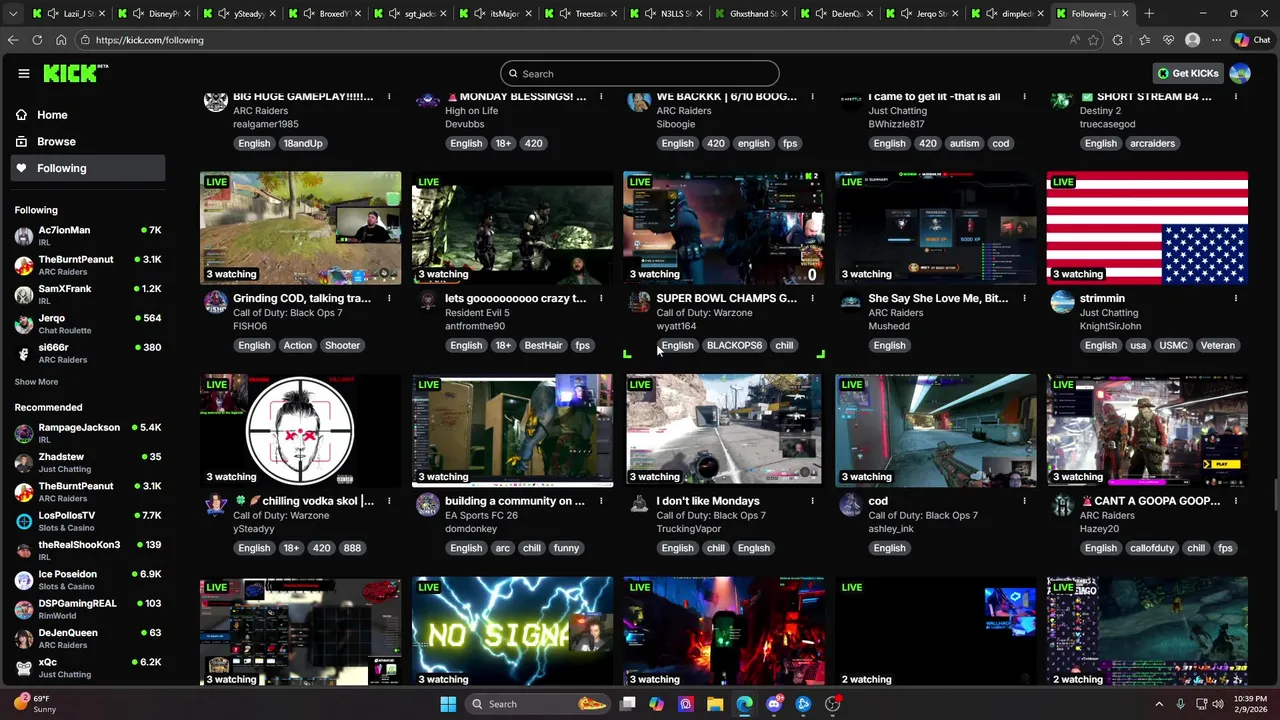Viewport: 1280px width, 720px height.
Task: Close the active Following tab
Action: pos(1125,13)
